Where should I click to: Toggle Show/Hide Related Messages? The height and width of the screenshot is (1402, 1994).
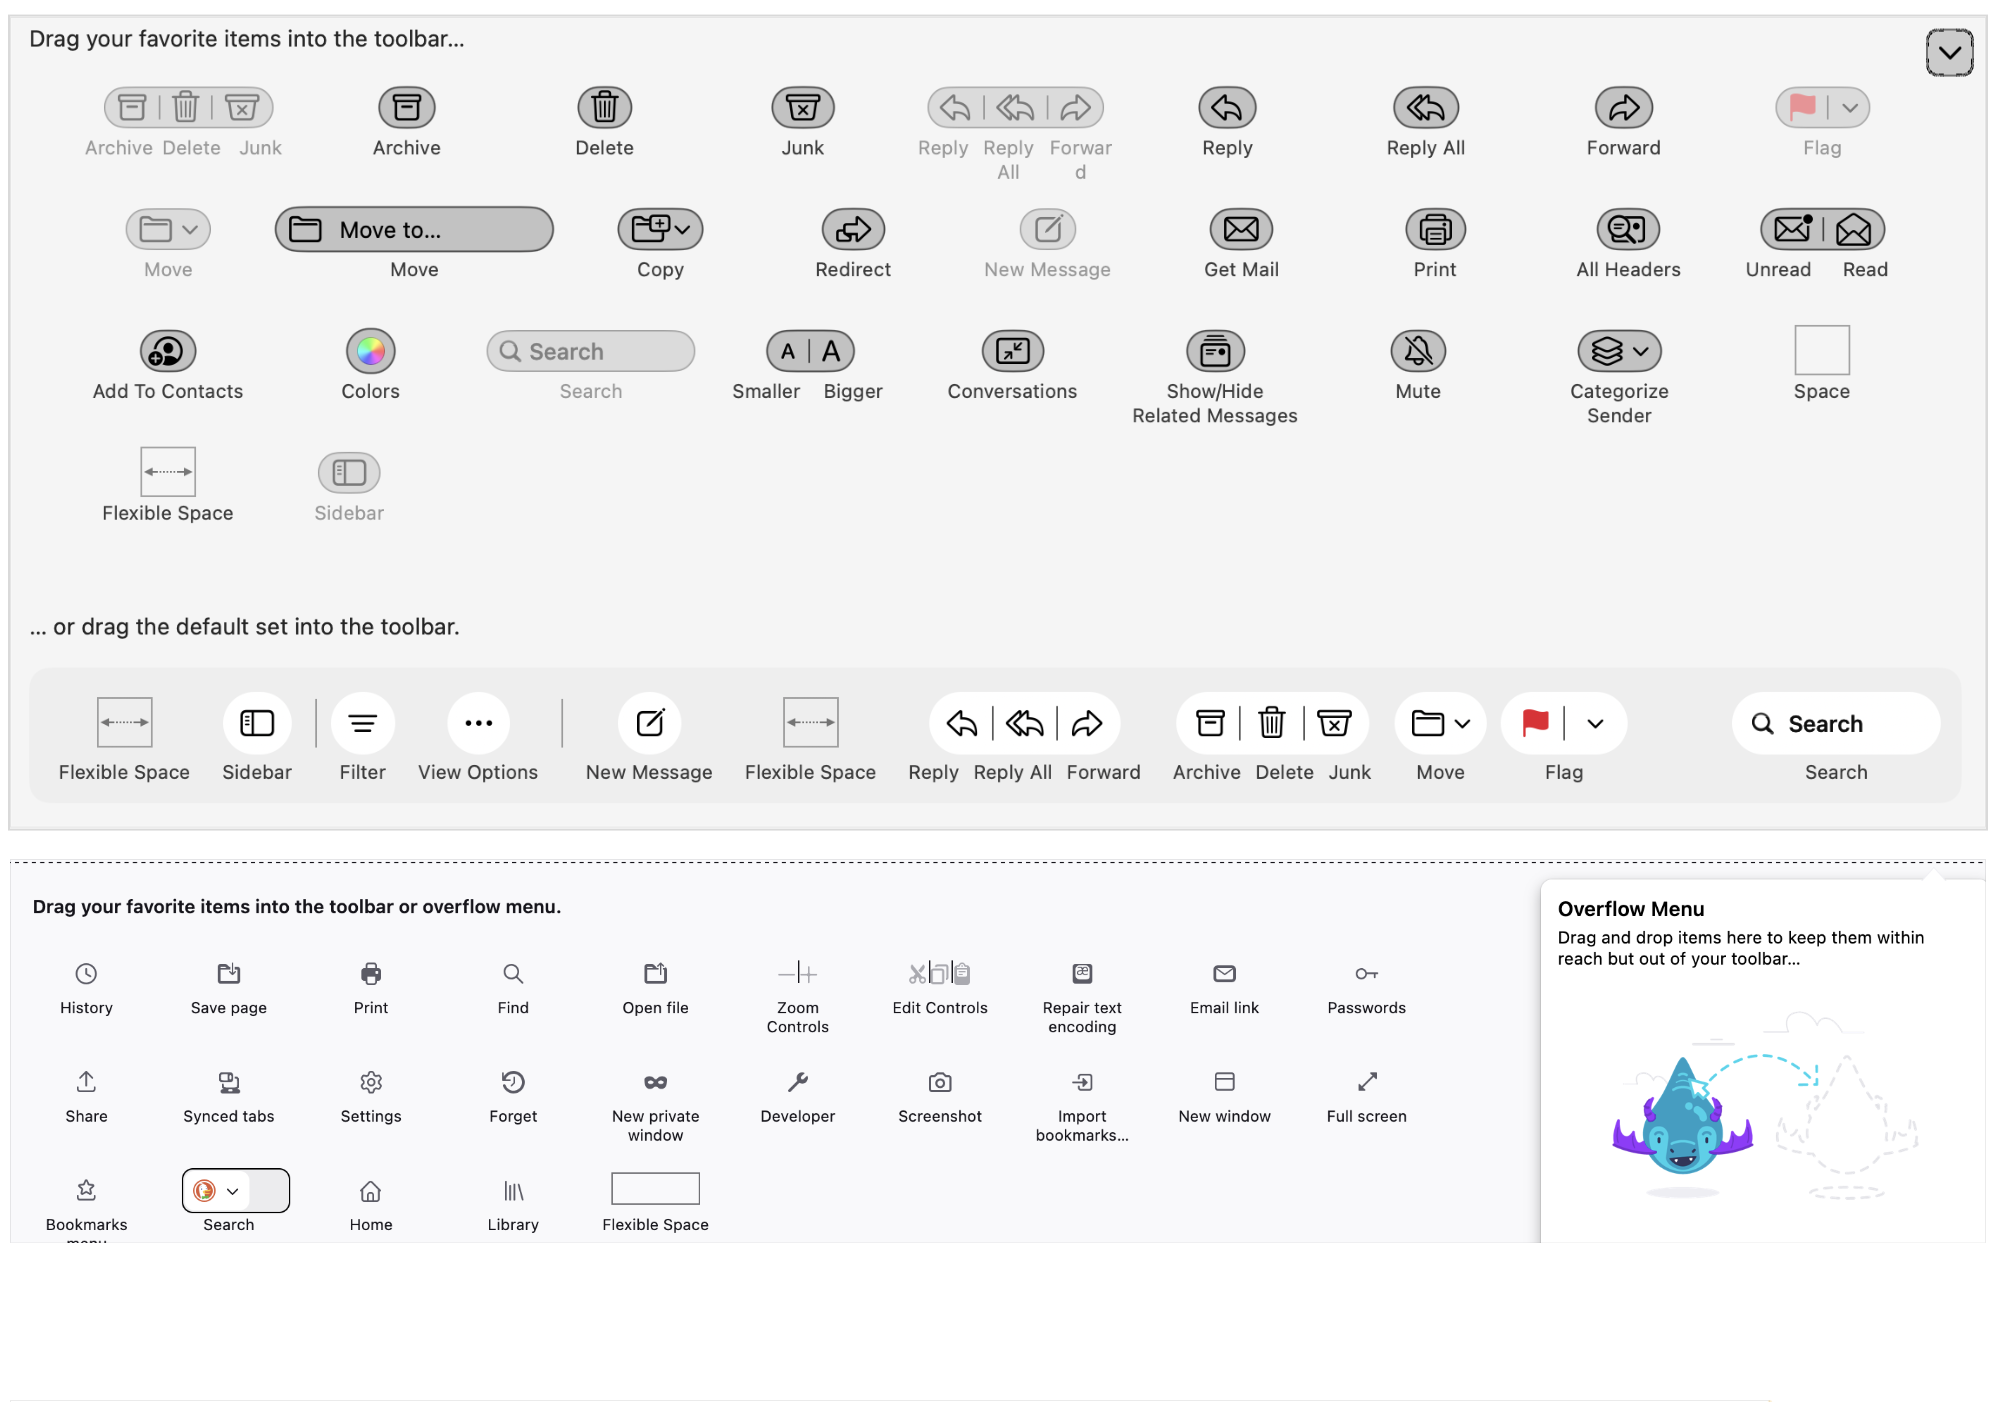1214,352
